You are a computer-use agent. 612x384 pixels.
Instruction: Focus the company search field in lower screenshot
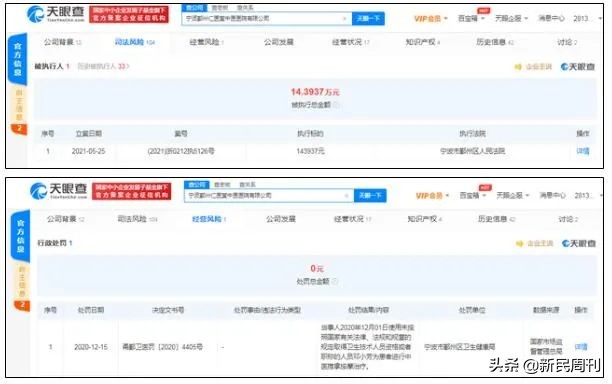coord(269,196)
